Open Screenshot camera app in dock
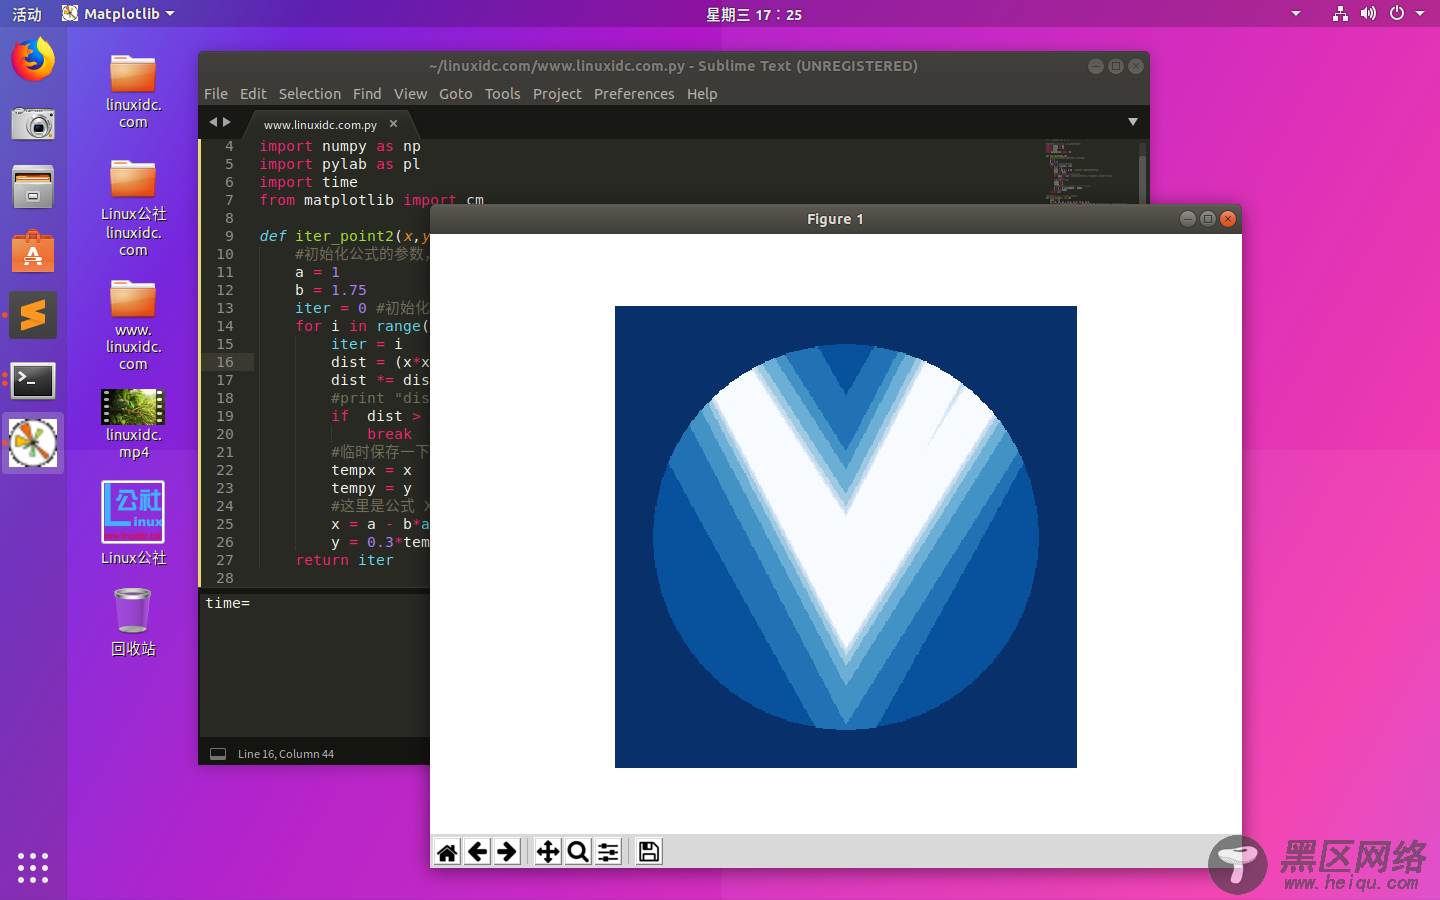 click(x=33, y=124)
